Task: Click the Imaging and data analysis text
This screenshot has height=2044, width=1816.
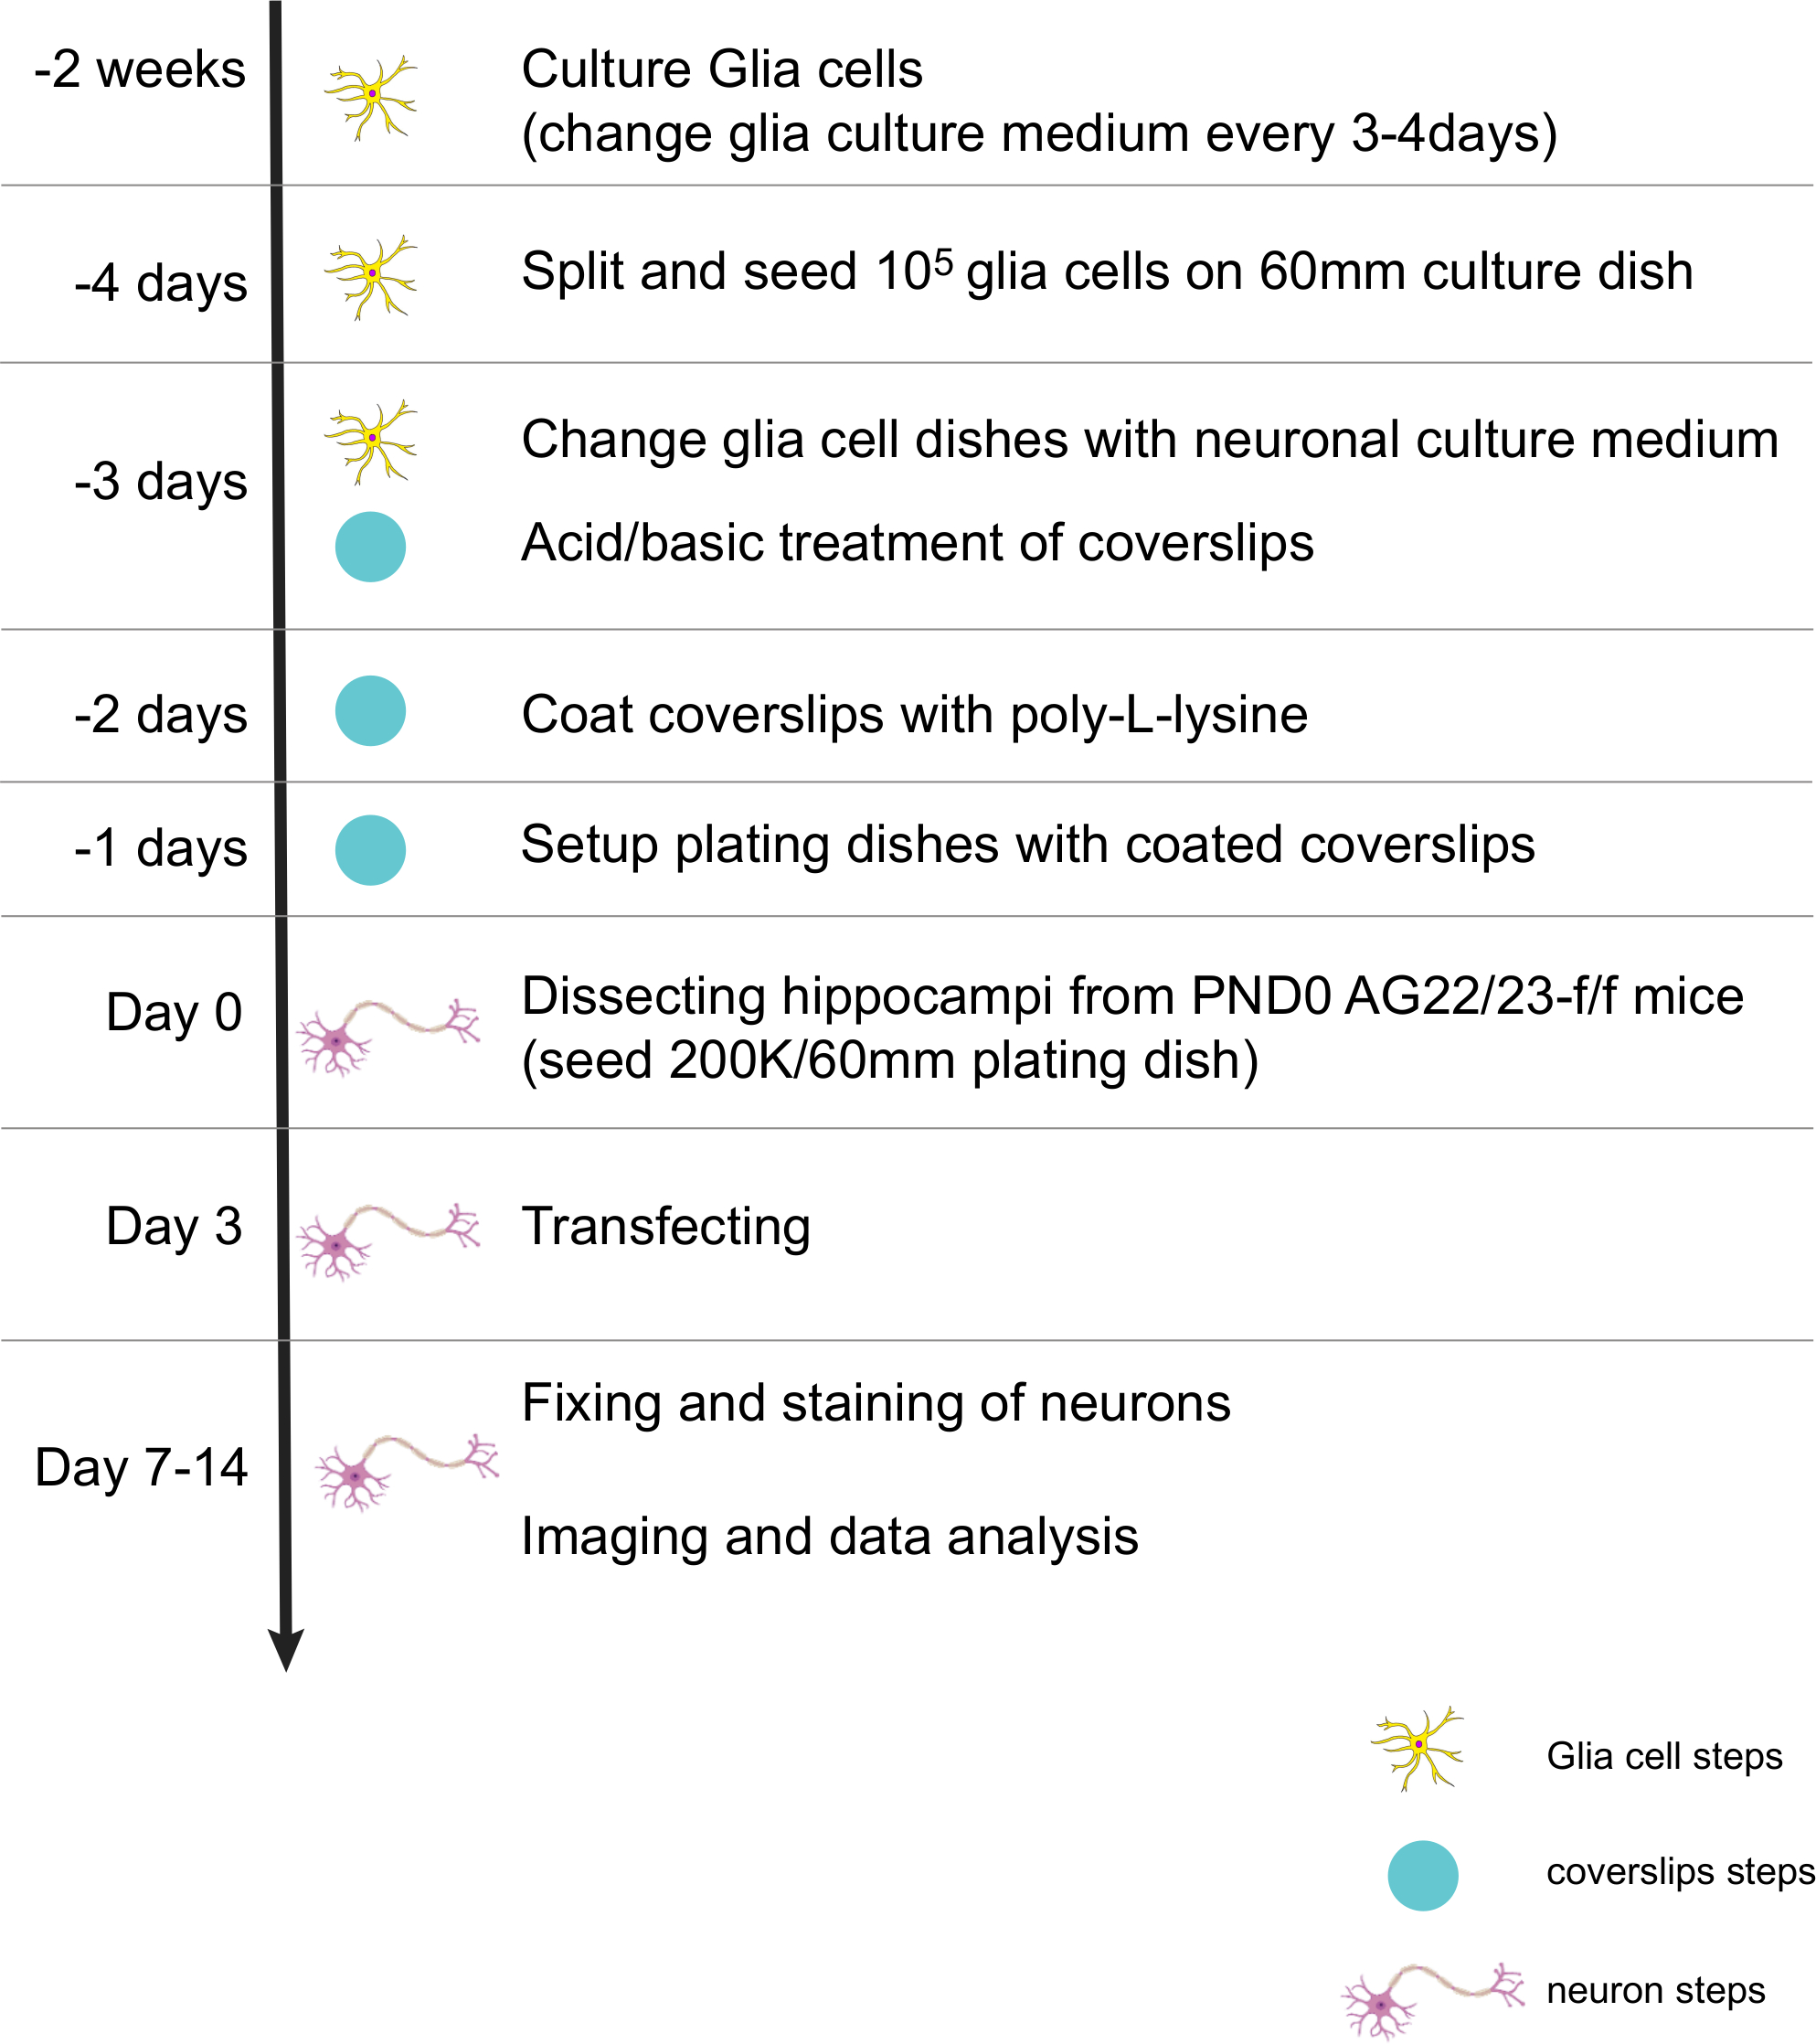Action: point(829,1537)
